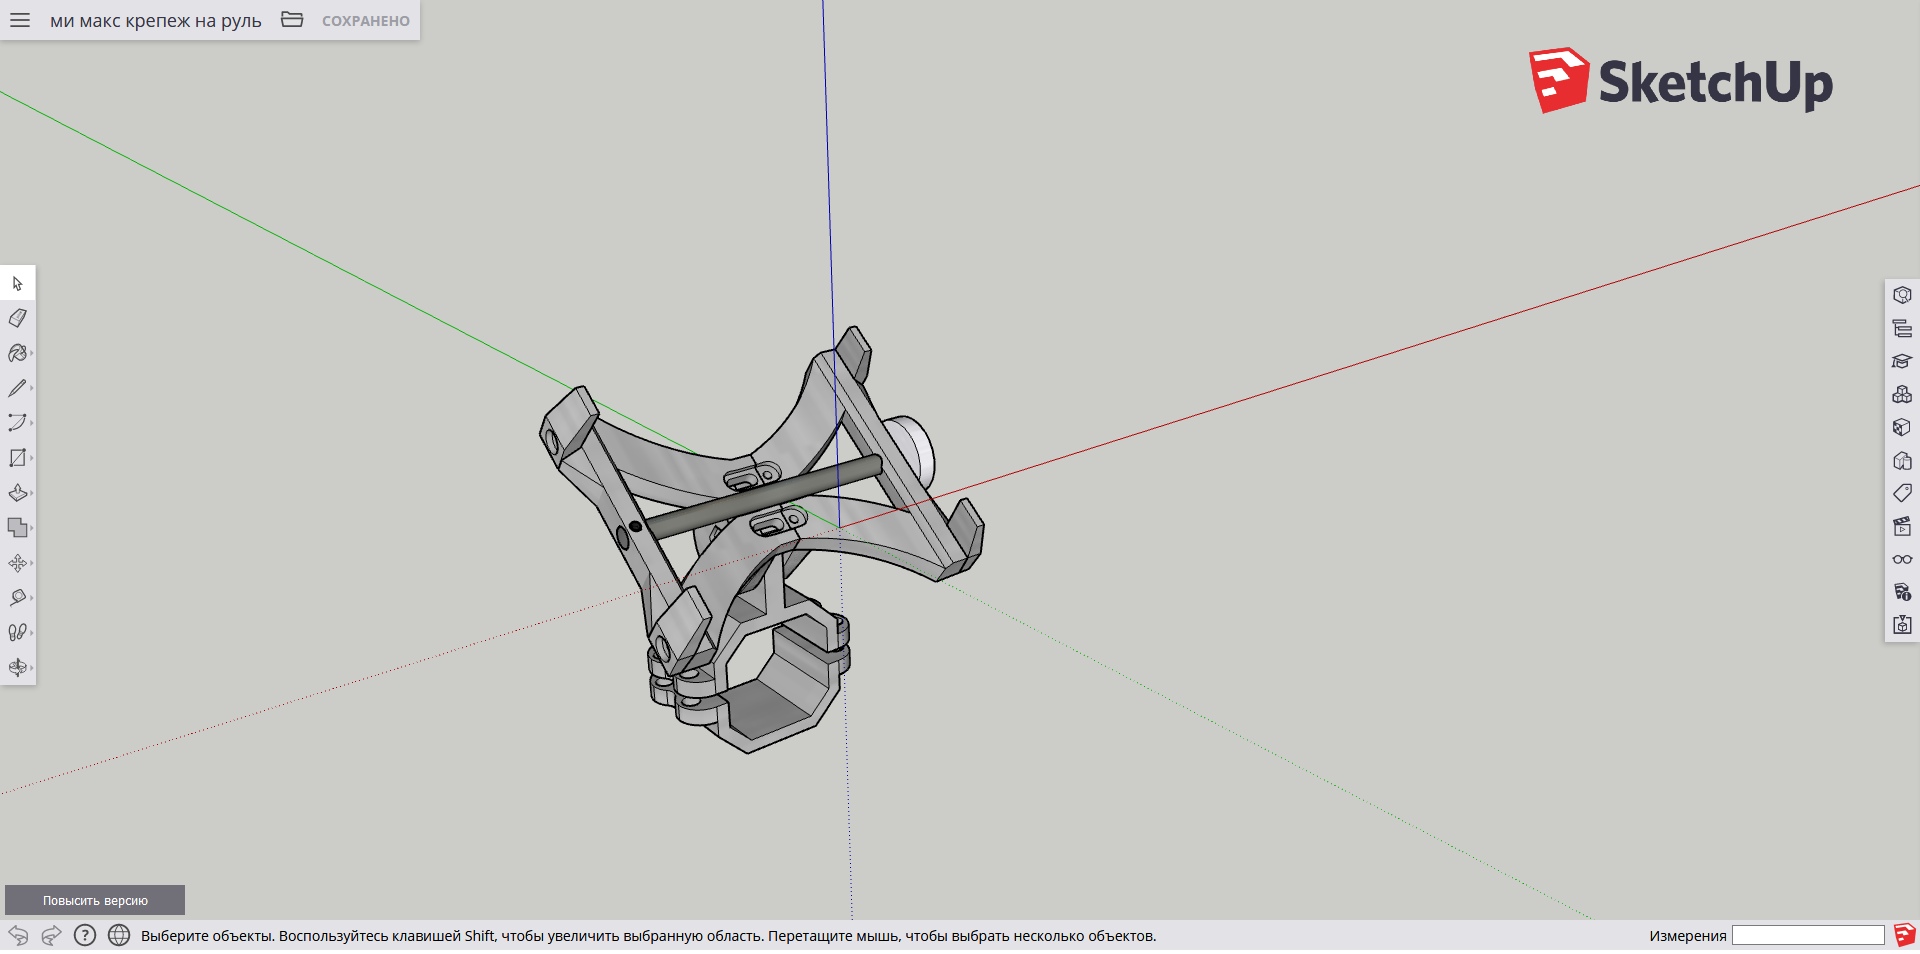Screen dimensions: 1920x954
Task: Open the Outliner panel
Action: pos(1902,328)
